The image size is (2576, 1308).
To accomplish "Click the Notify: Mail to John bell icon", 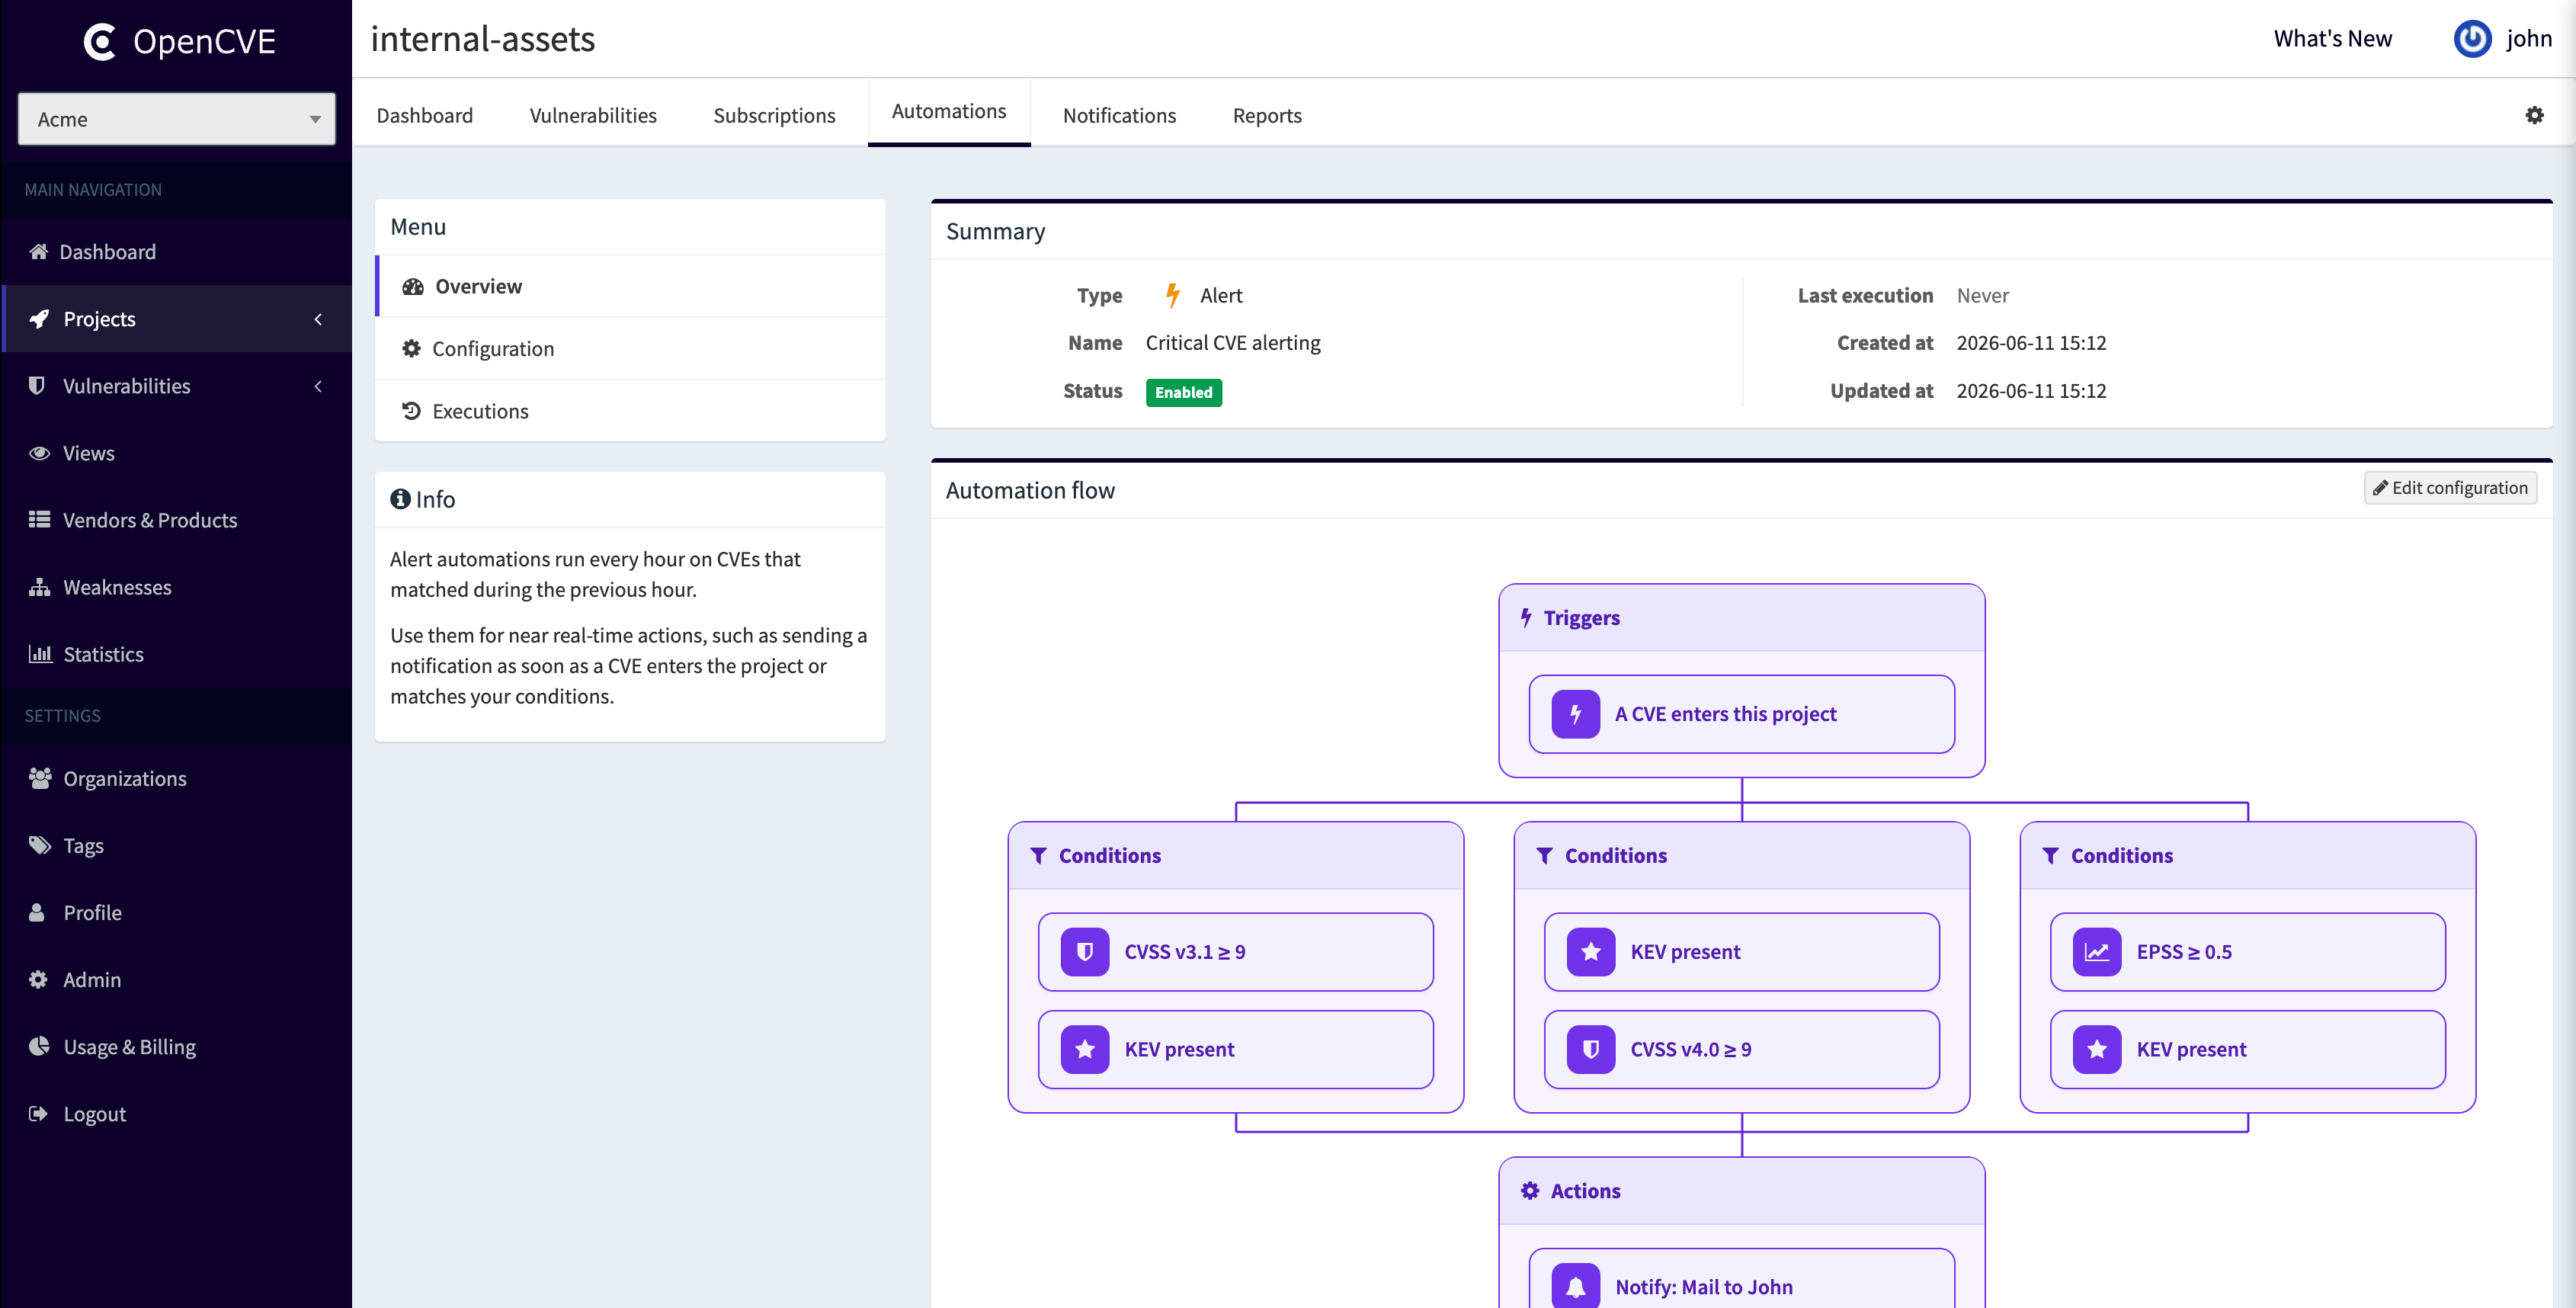I will coord(1575,1287).
